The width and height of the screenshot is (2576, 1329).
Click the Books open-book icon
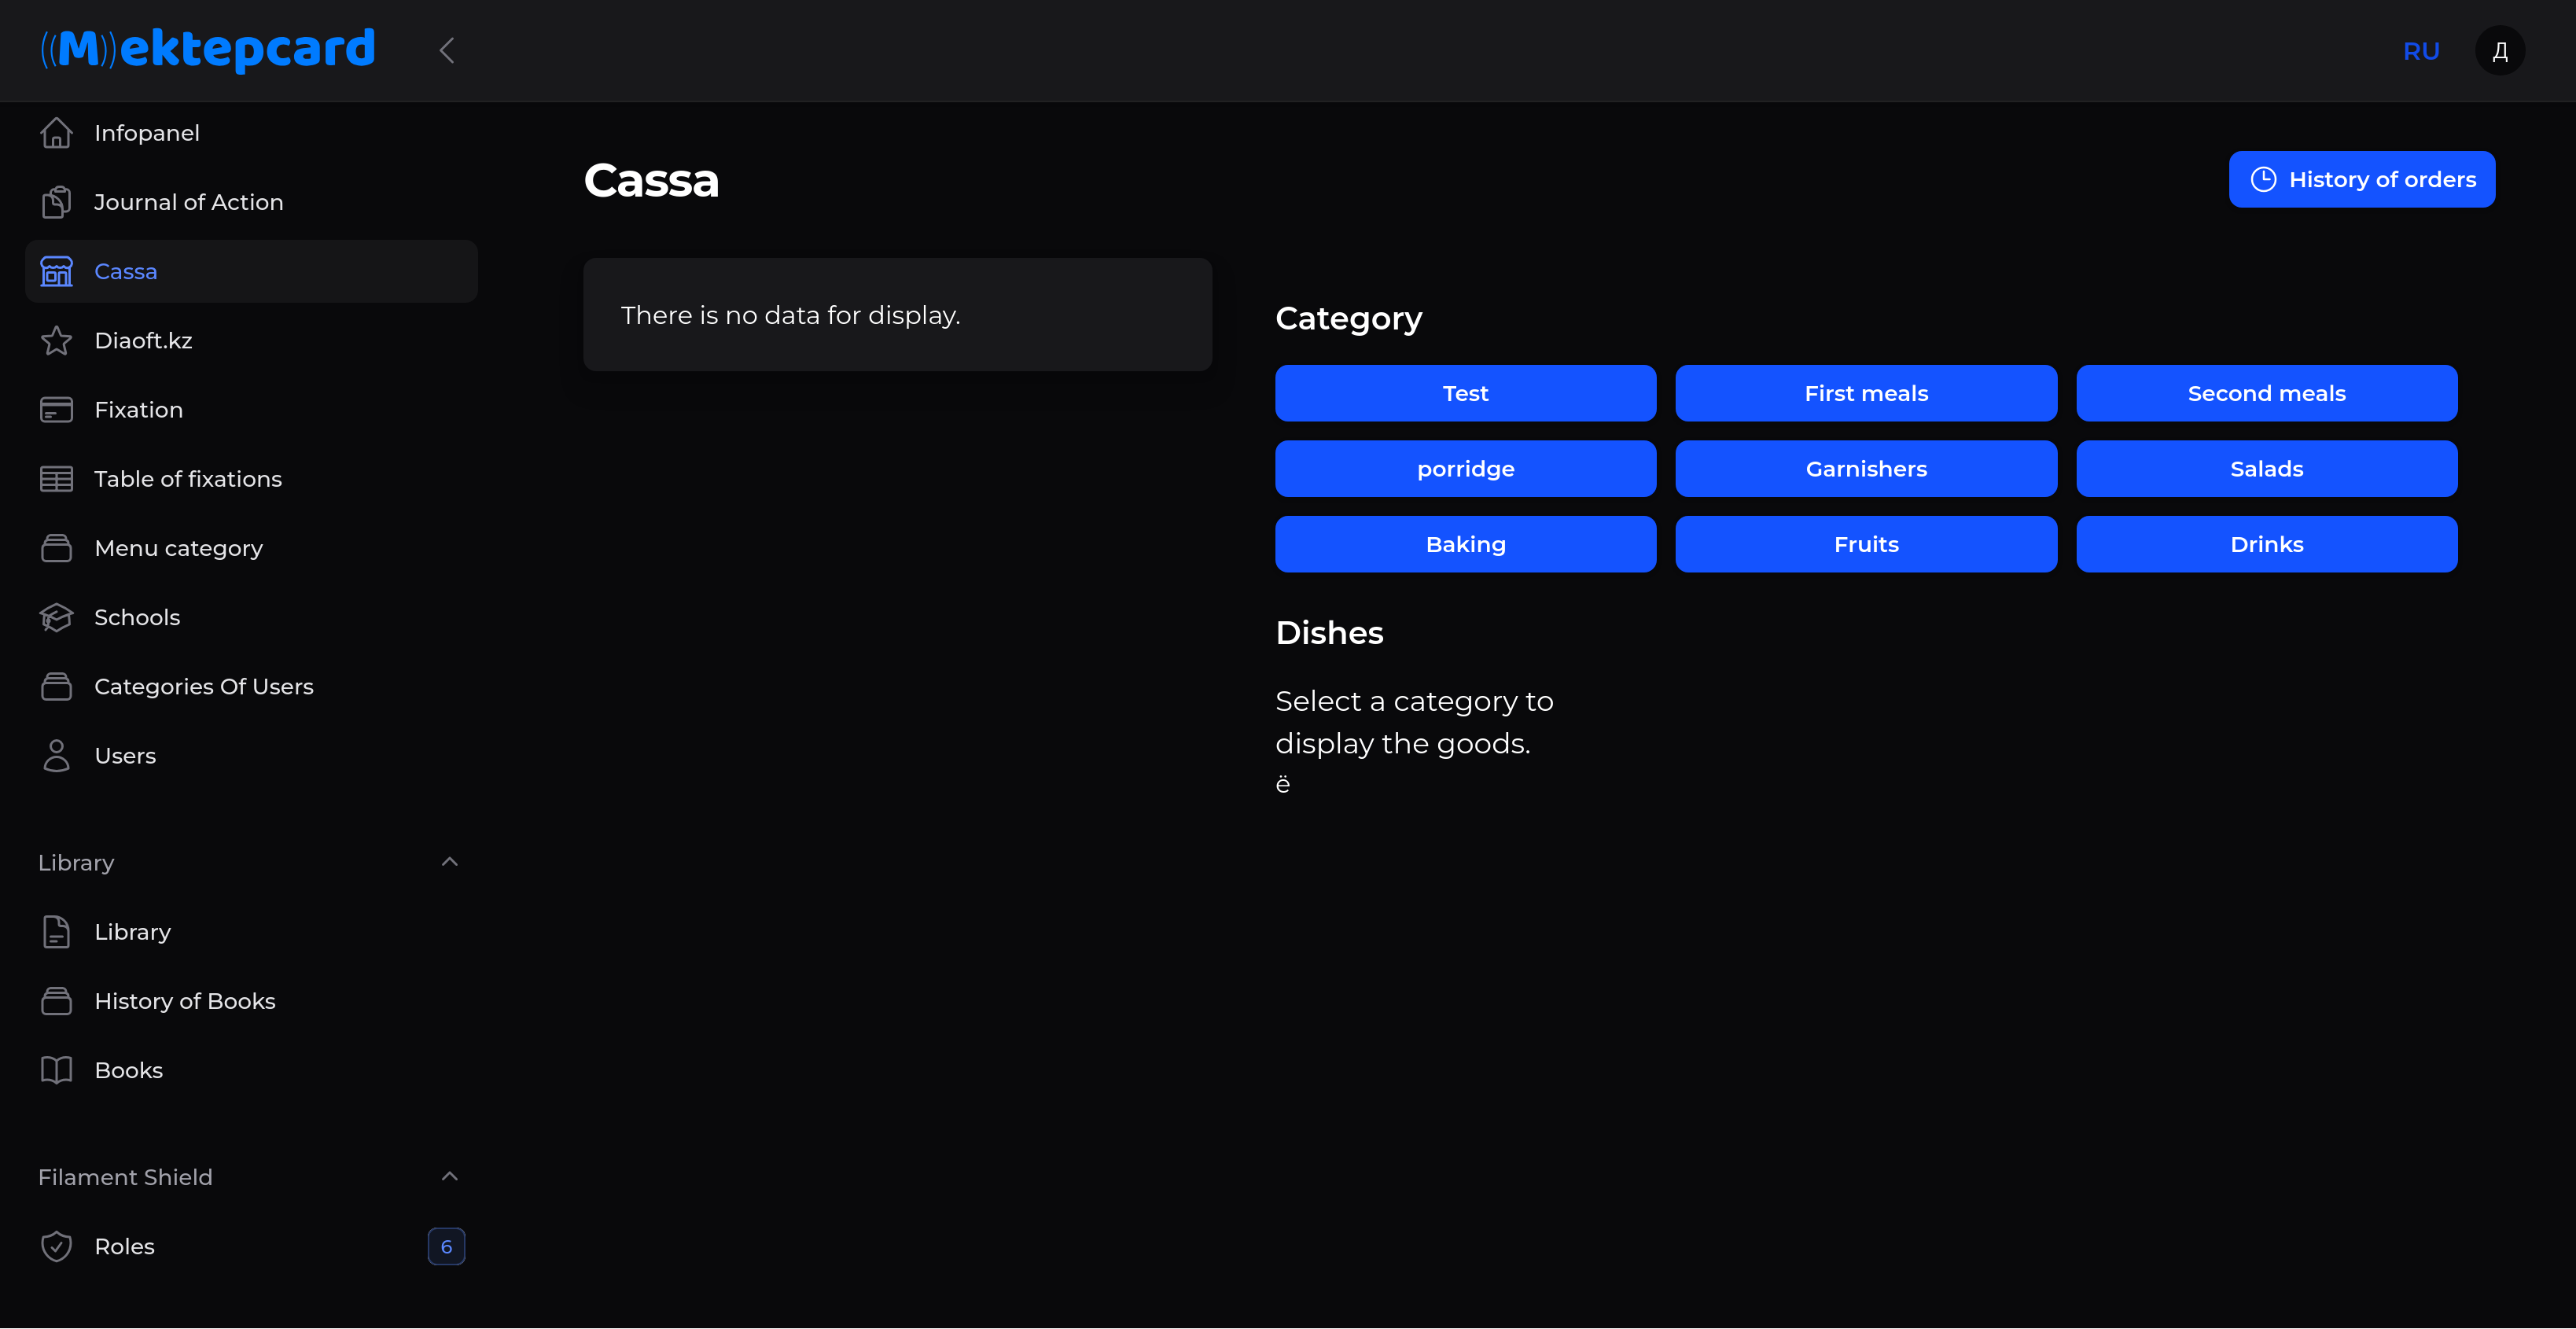click(x=56, y=1070)
